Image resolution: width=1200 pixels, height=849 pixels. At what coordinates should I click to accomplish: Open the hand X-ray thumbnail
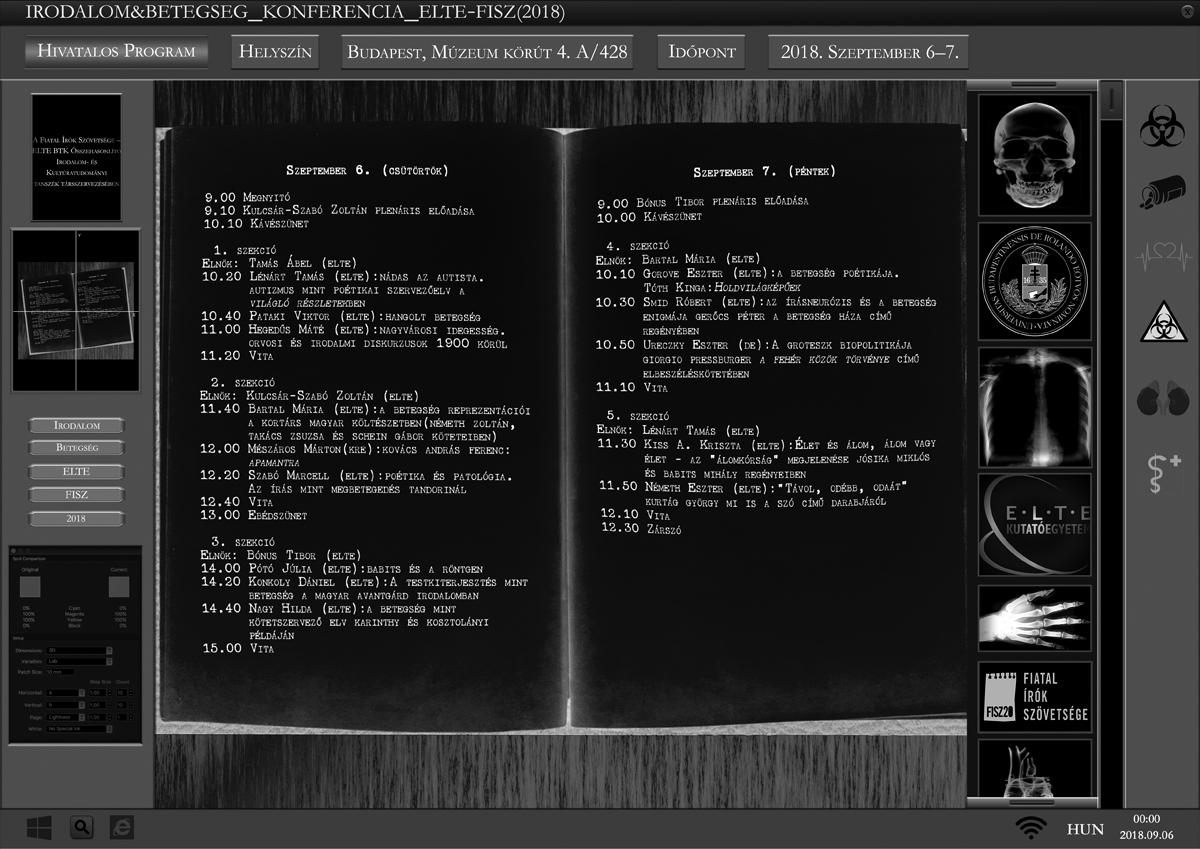(x=1034, y=618)
